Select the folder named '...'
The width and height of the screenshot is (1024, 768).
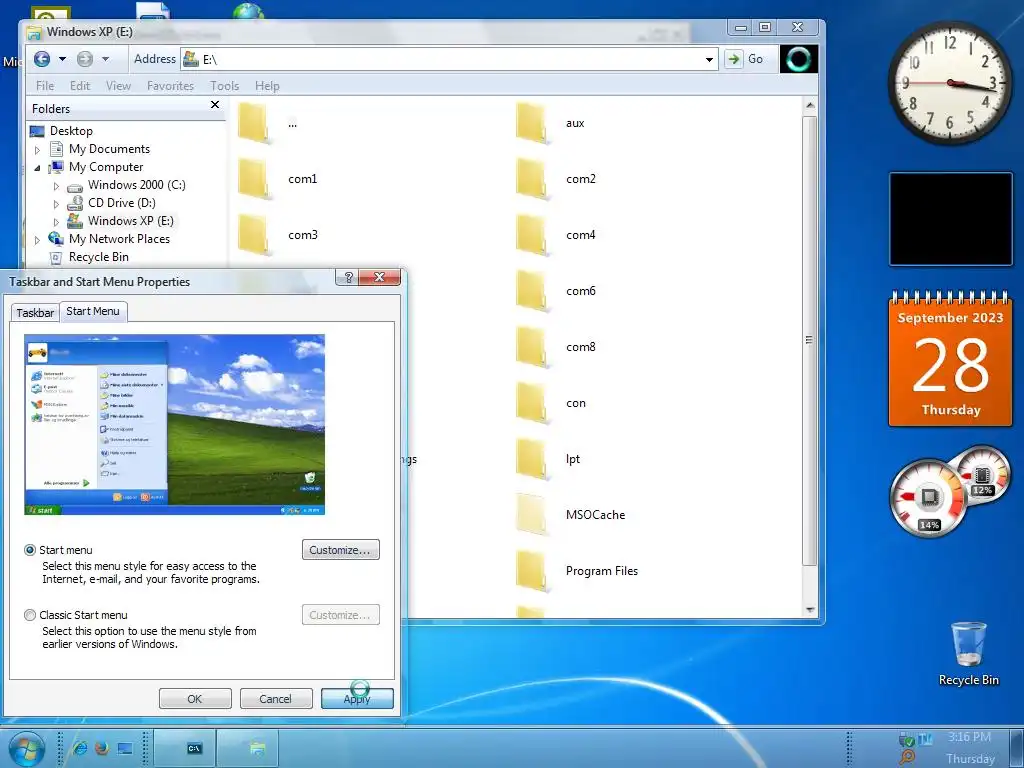point(254,123)
